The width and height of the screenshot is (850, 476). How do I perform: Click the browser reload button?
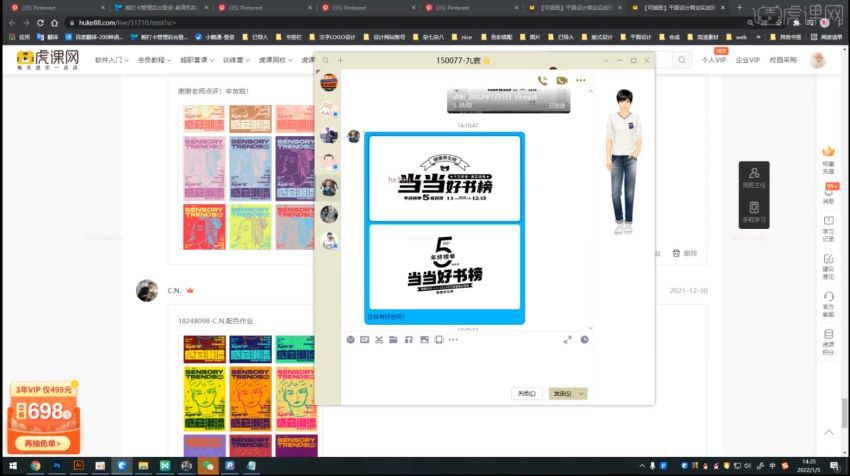(40, 23)
